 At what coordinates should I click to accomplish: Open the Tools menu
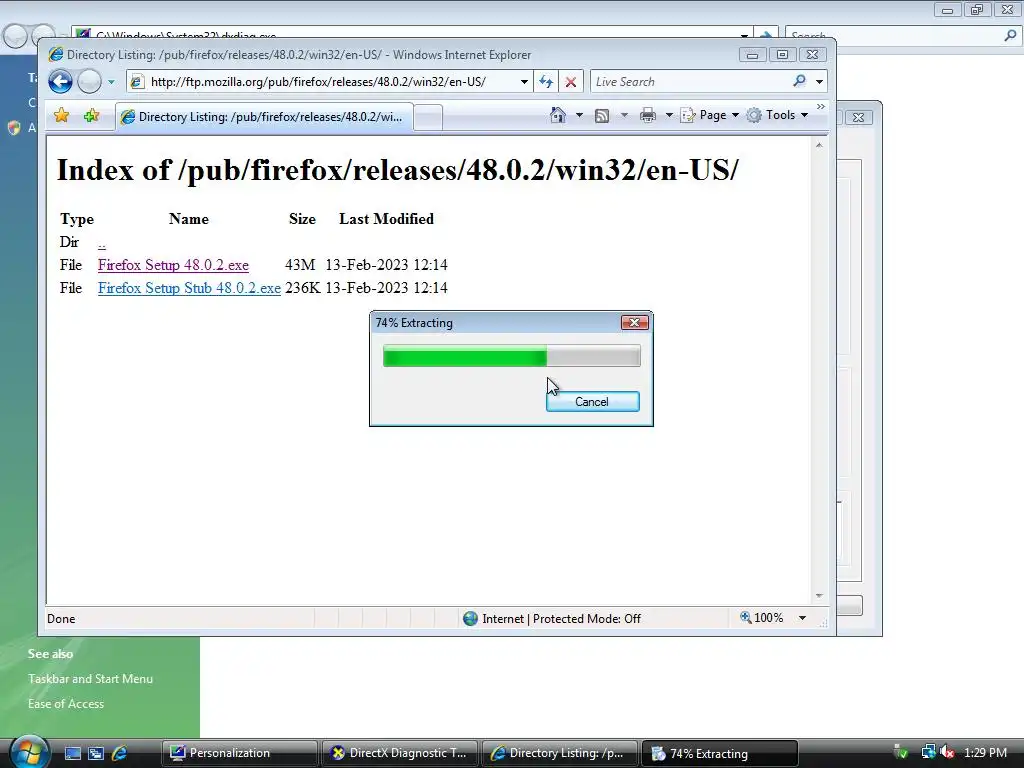click(778, 115)
